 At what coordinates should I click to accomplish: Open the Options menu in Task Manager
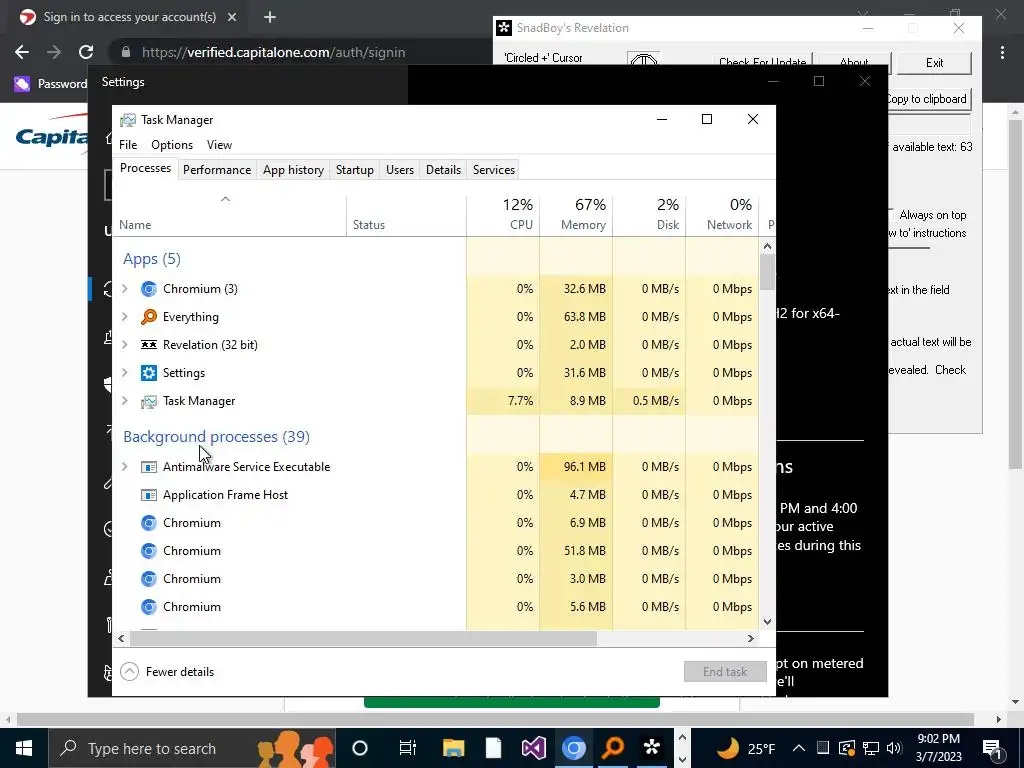(172, 145)
